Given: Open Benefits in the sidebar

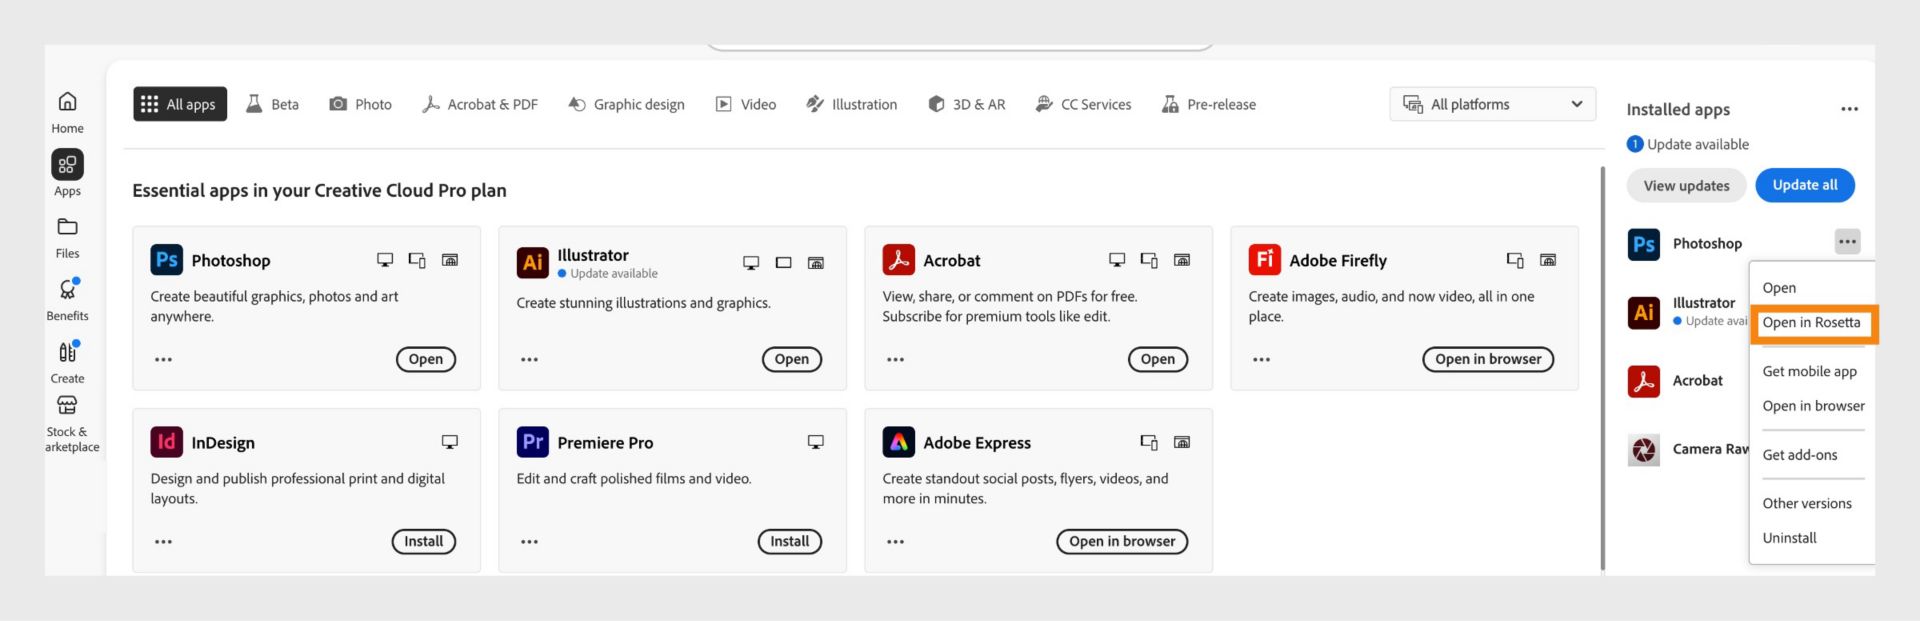Looking at the screenshot, I should (67, 299).
